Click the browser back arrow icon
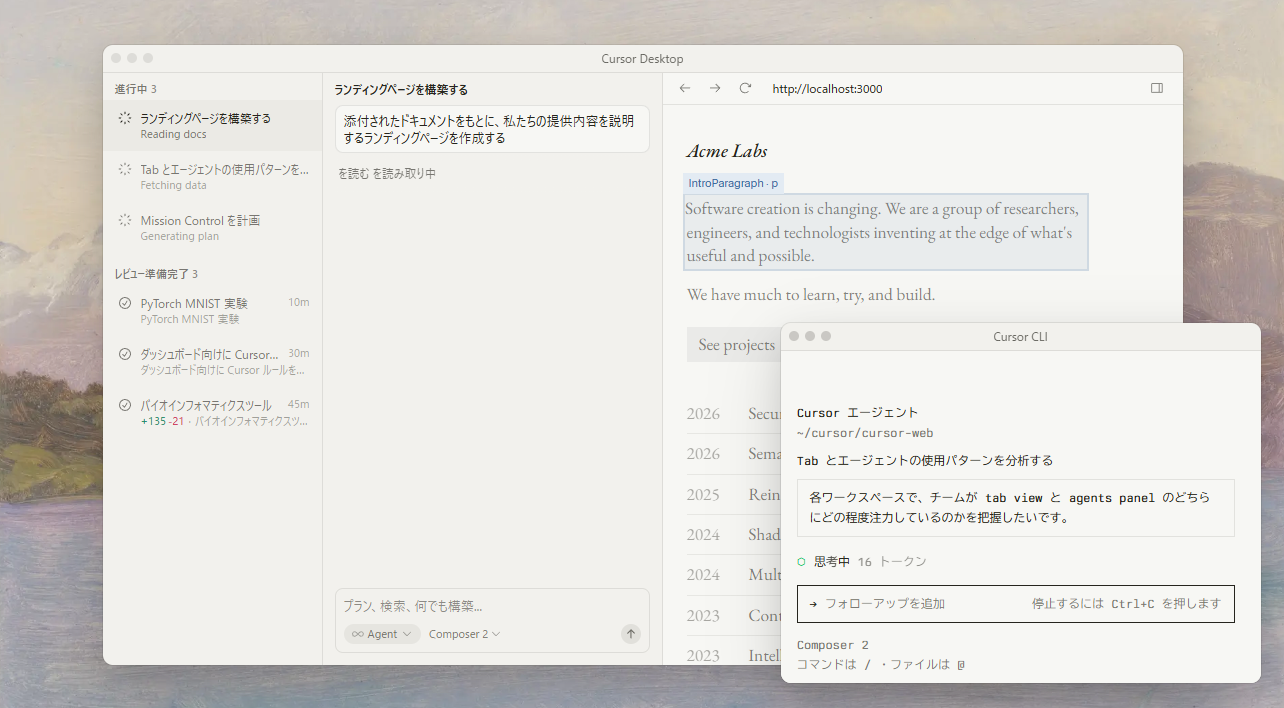 pos(685,88)
